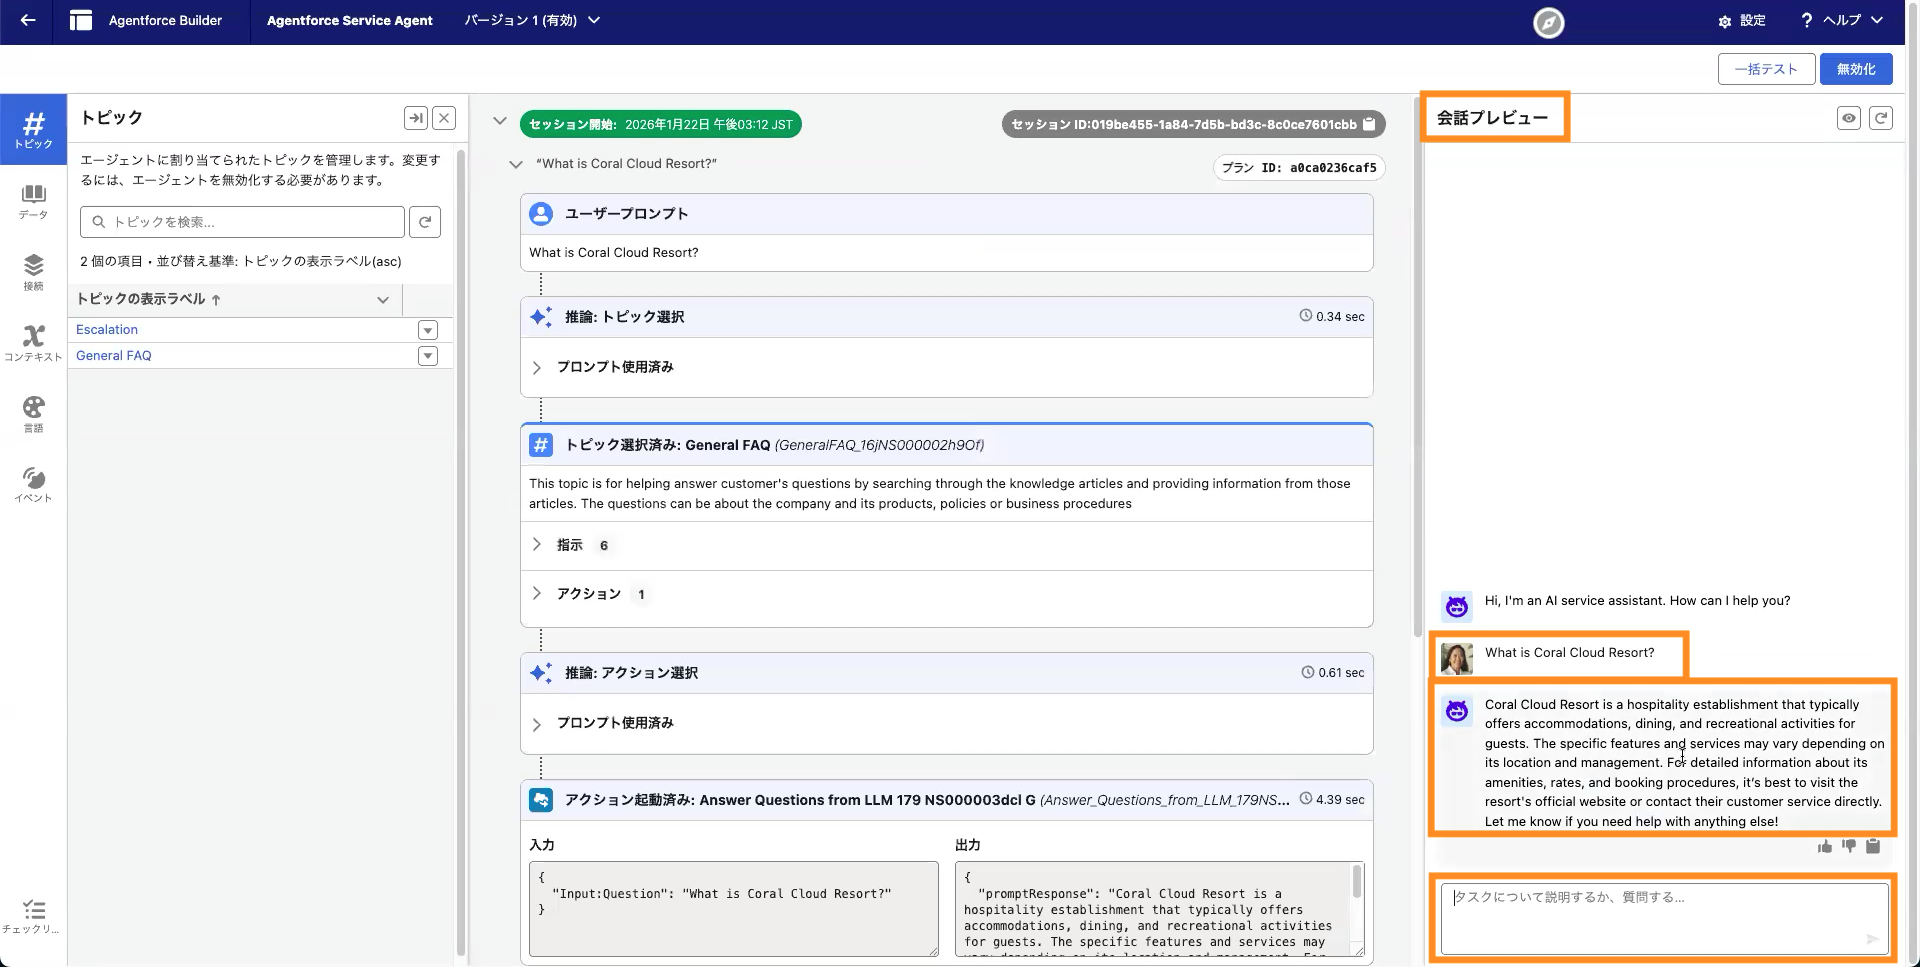Viewport: 1920px width, 967px height.
Task: Click the 4.39 sec timing label
Action: [x=1332, y=799]
